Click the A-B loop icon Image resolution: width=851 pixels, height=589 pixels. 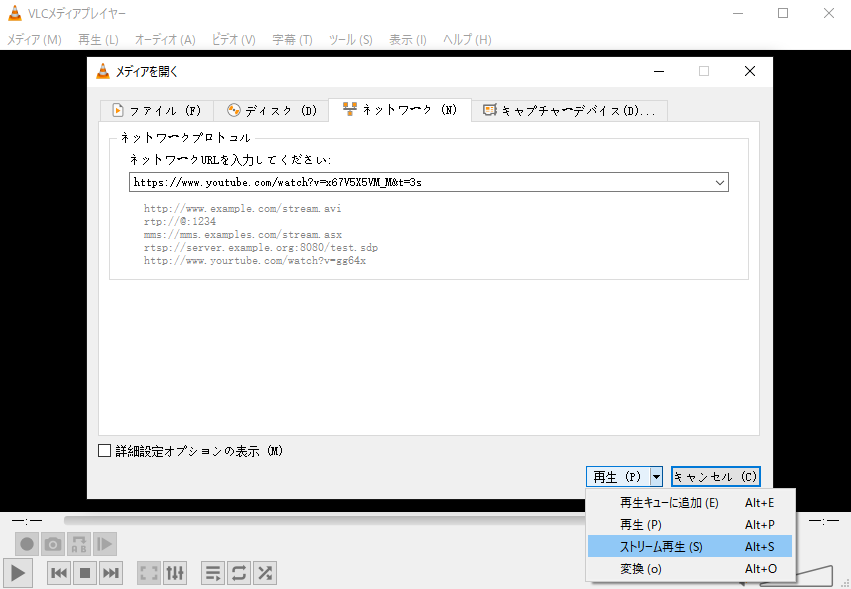pos(79,544)
